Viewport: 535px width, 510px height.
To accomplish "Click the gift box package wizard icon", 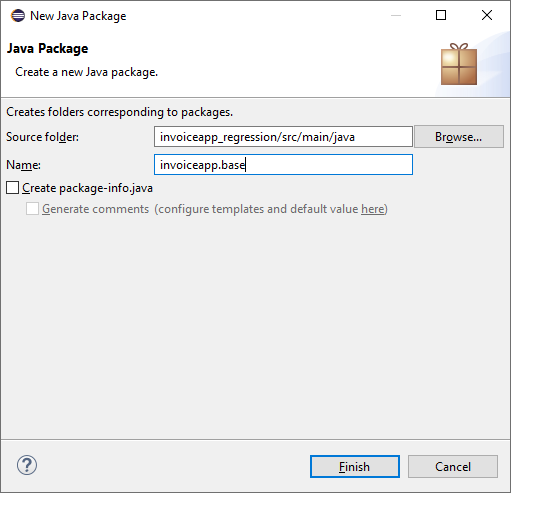I will (x=459, y=64).
